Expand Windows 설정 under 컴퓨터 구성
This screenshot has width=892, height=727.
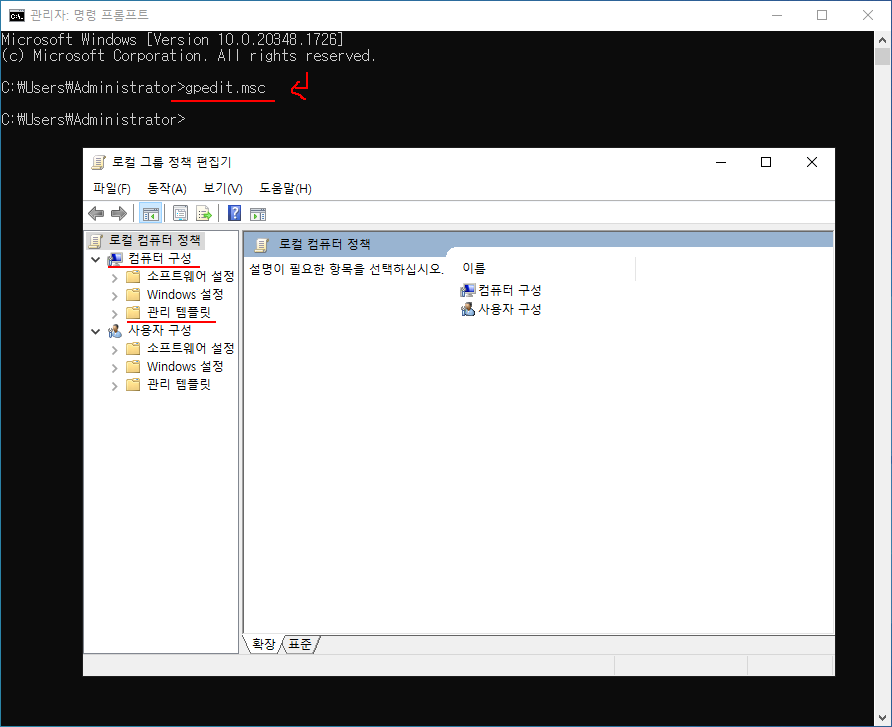pos(114,296)
